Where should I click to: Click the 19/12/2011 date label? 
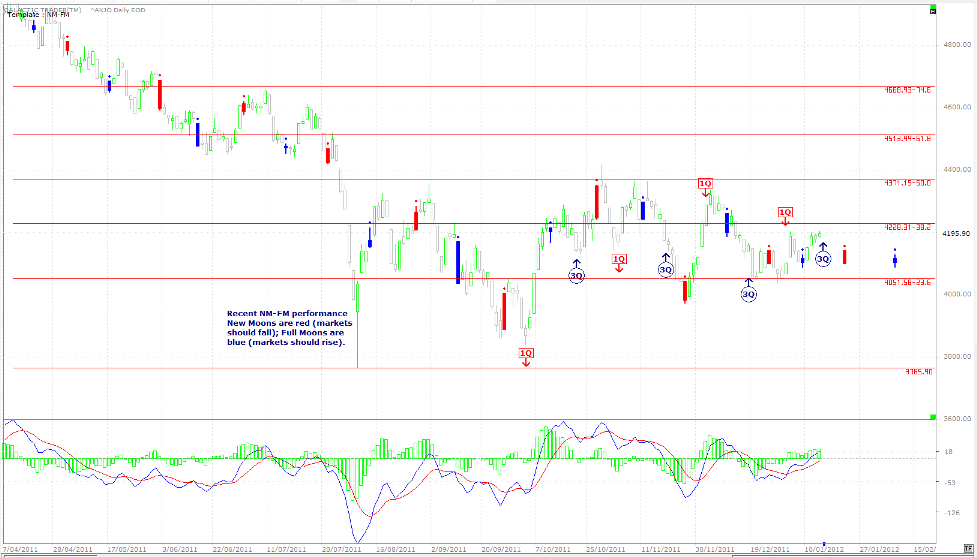(769, 550)
